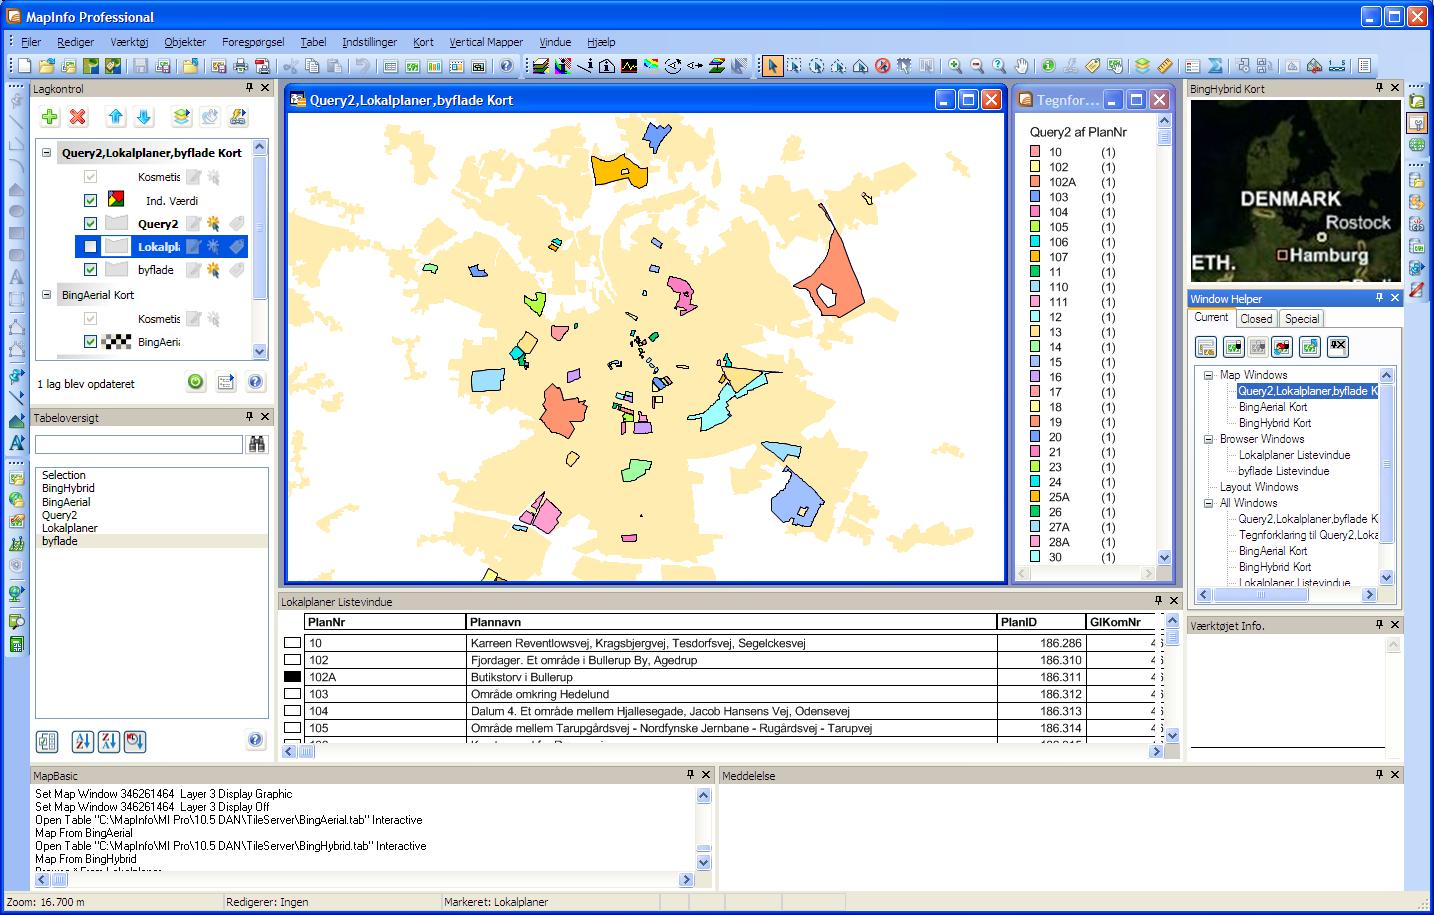Choose the Radius Select tool

816,66
